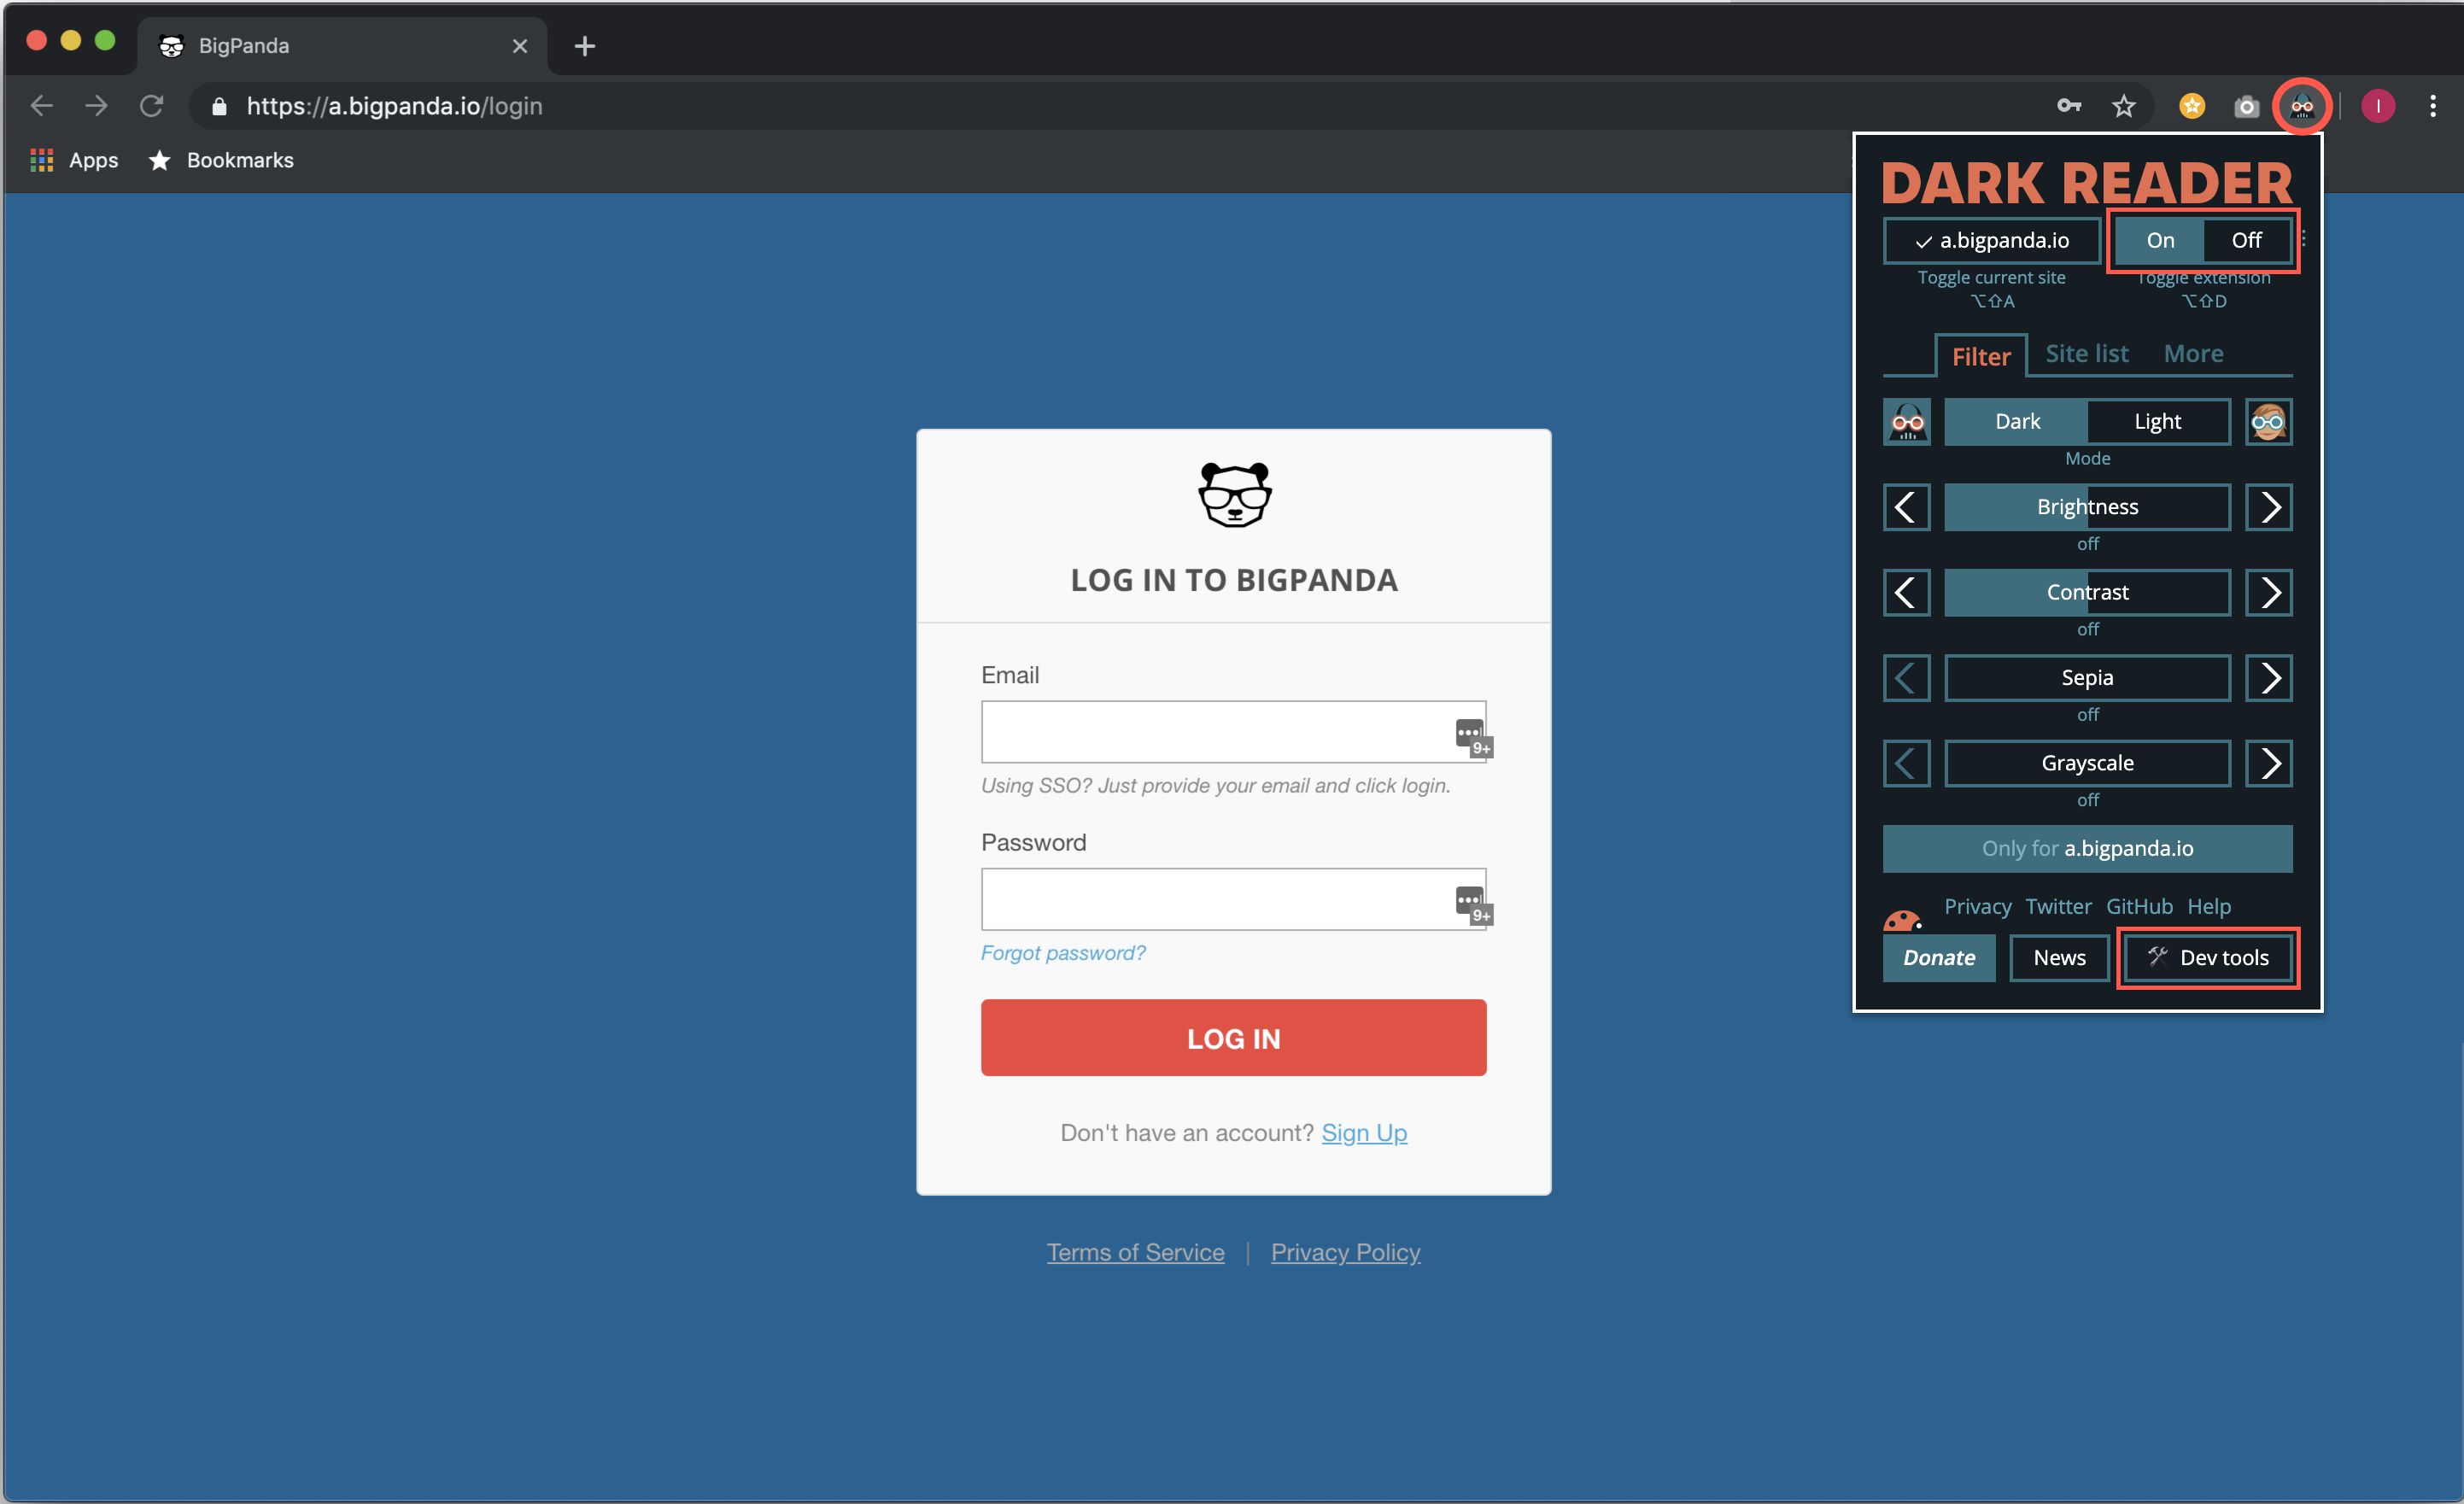The height and width of the screenshot is (1504, 2464).
Task: Click the Grayscale slider bar
Action: click(x=2087, y=764)
